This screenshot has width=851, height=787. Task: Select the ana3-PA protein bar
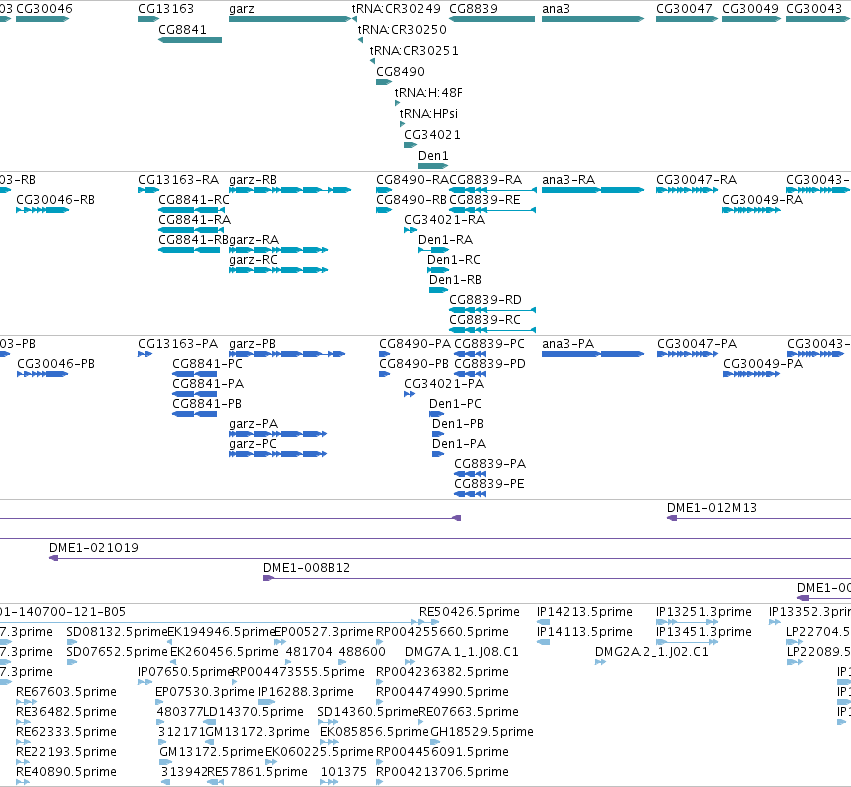tap(593, 354)
